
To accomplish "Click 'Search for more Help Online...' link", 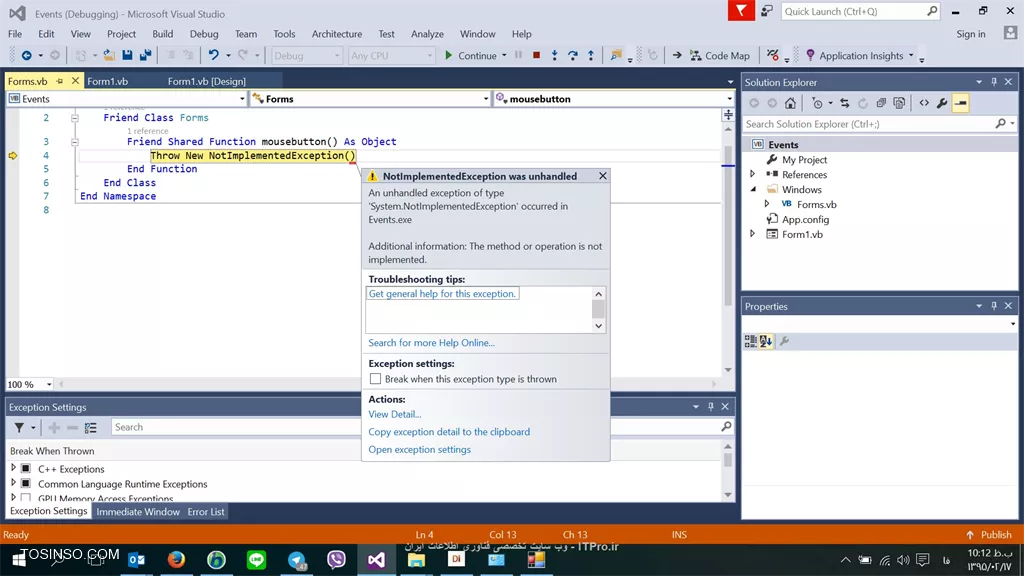I will click(x=432, y=343).
